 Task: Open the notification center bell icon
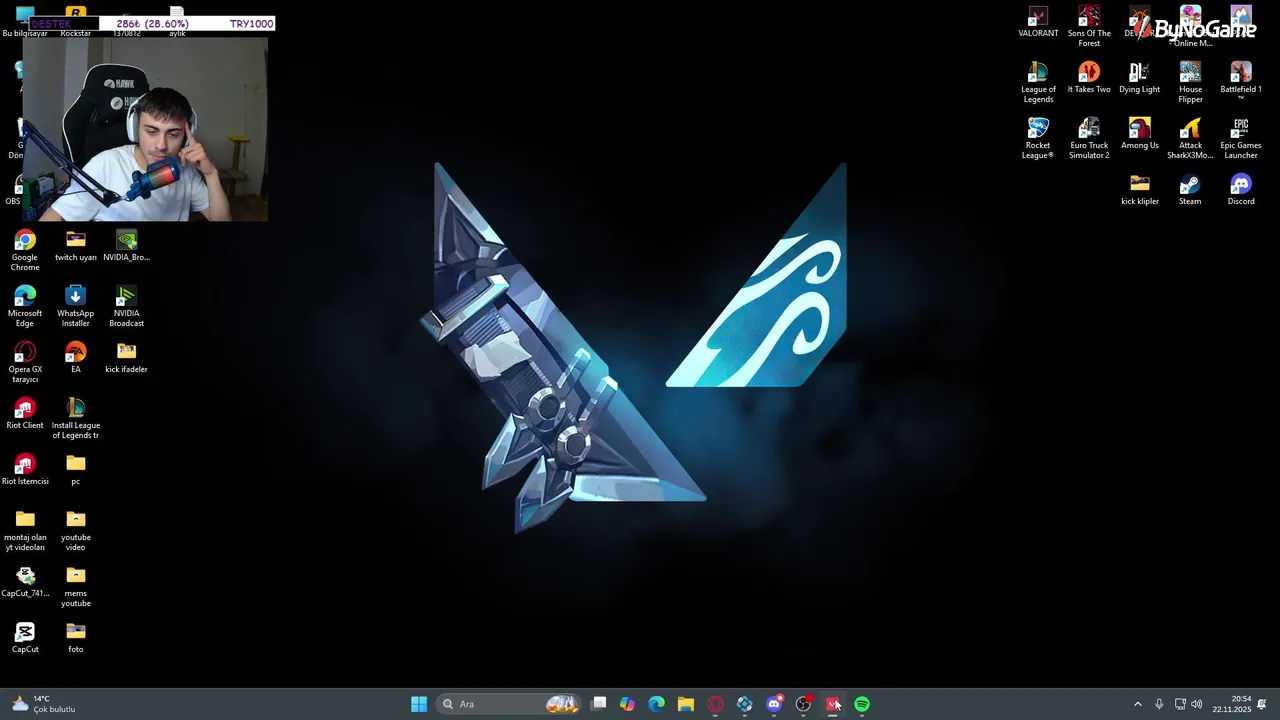[1262, 704]
